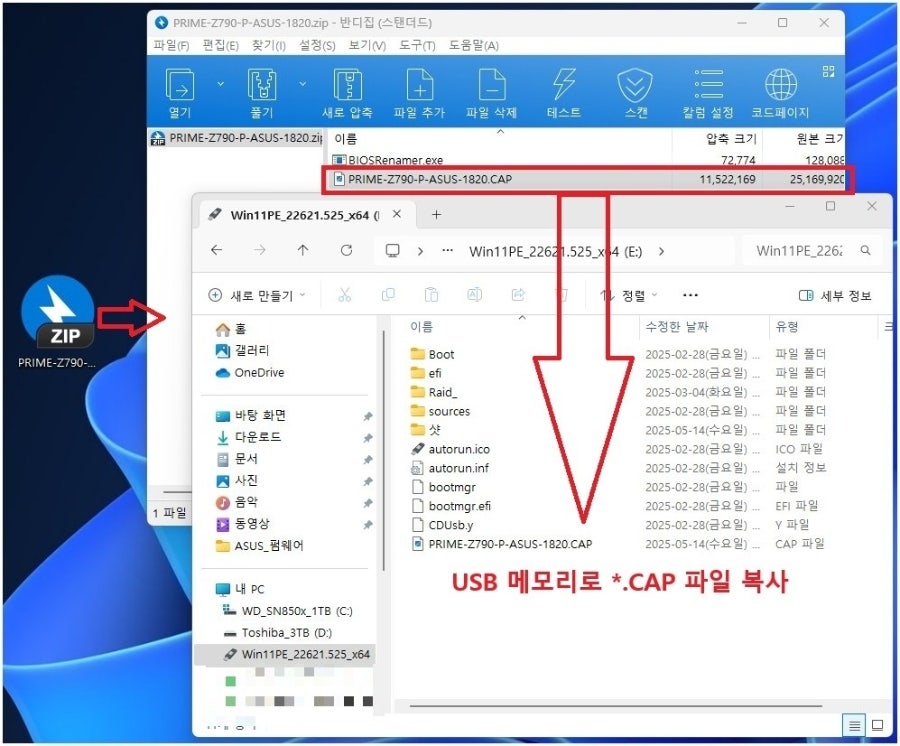This screenshot has width=900, height=746.
Task: Expand the dropdown arrow next to 풀기
Action: click(302, 84)
